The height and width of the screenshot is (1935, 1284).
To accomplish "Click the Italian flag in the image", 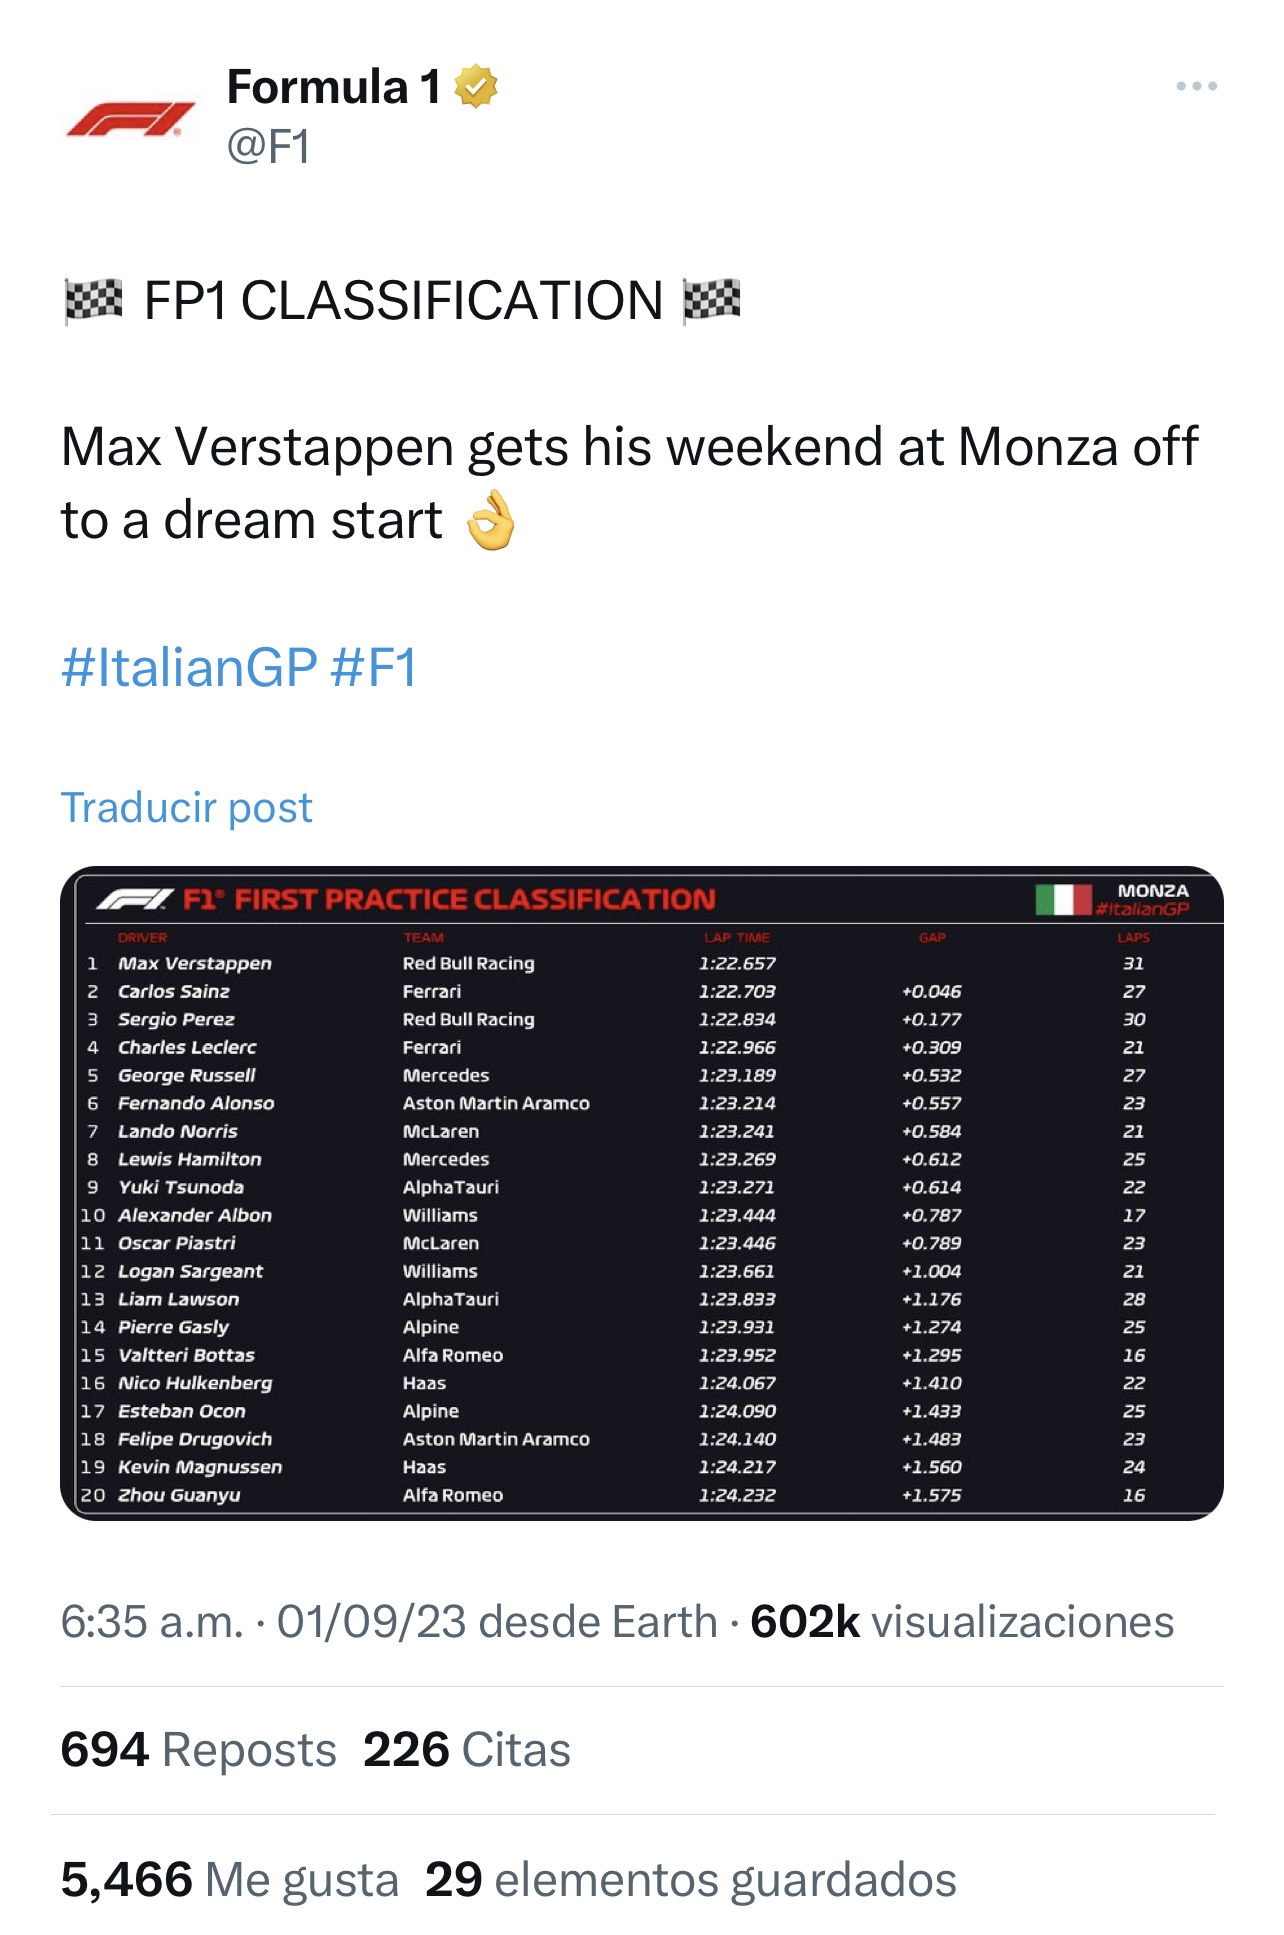I will pyautogui.click(x=1062, y=899).
